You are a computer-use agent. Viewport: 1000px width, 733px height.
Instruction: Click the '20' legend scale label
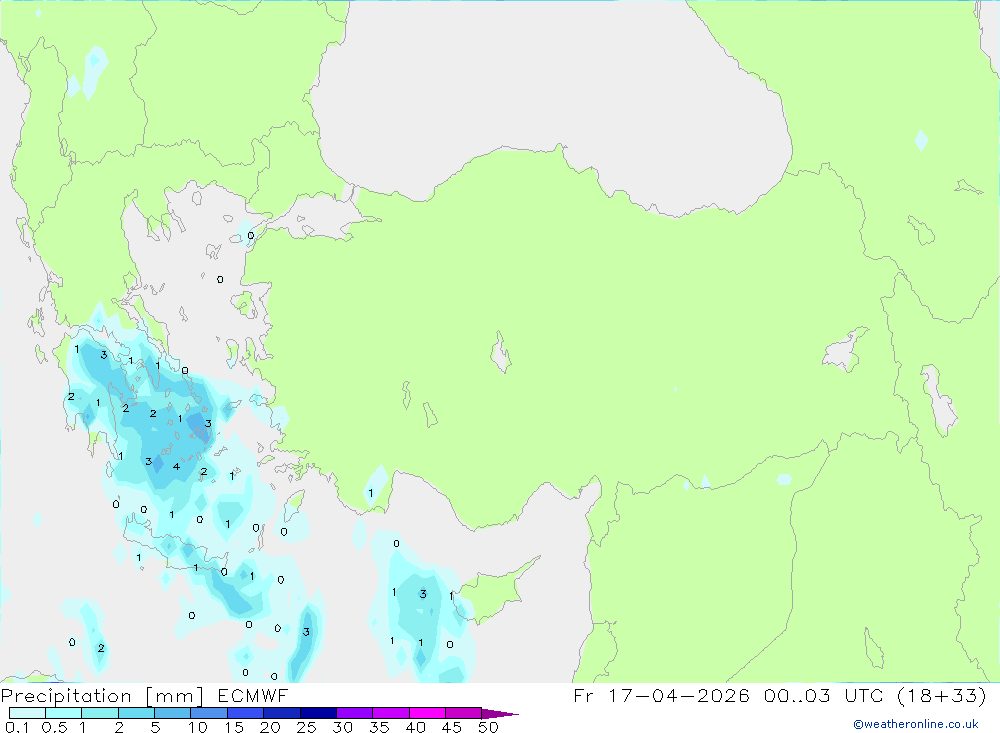point(270,727)
